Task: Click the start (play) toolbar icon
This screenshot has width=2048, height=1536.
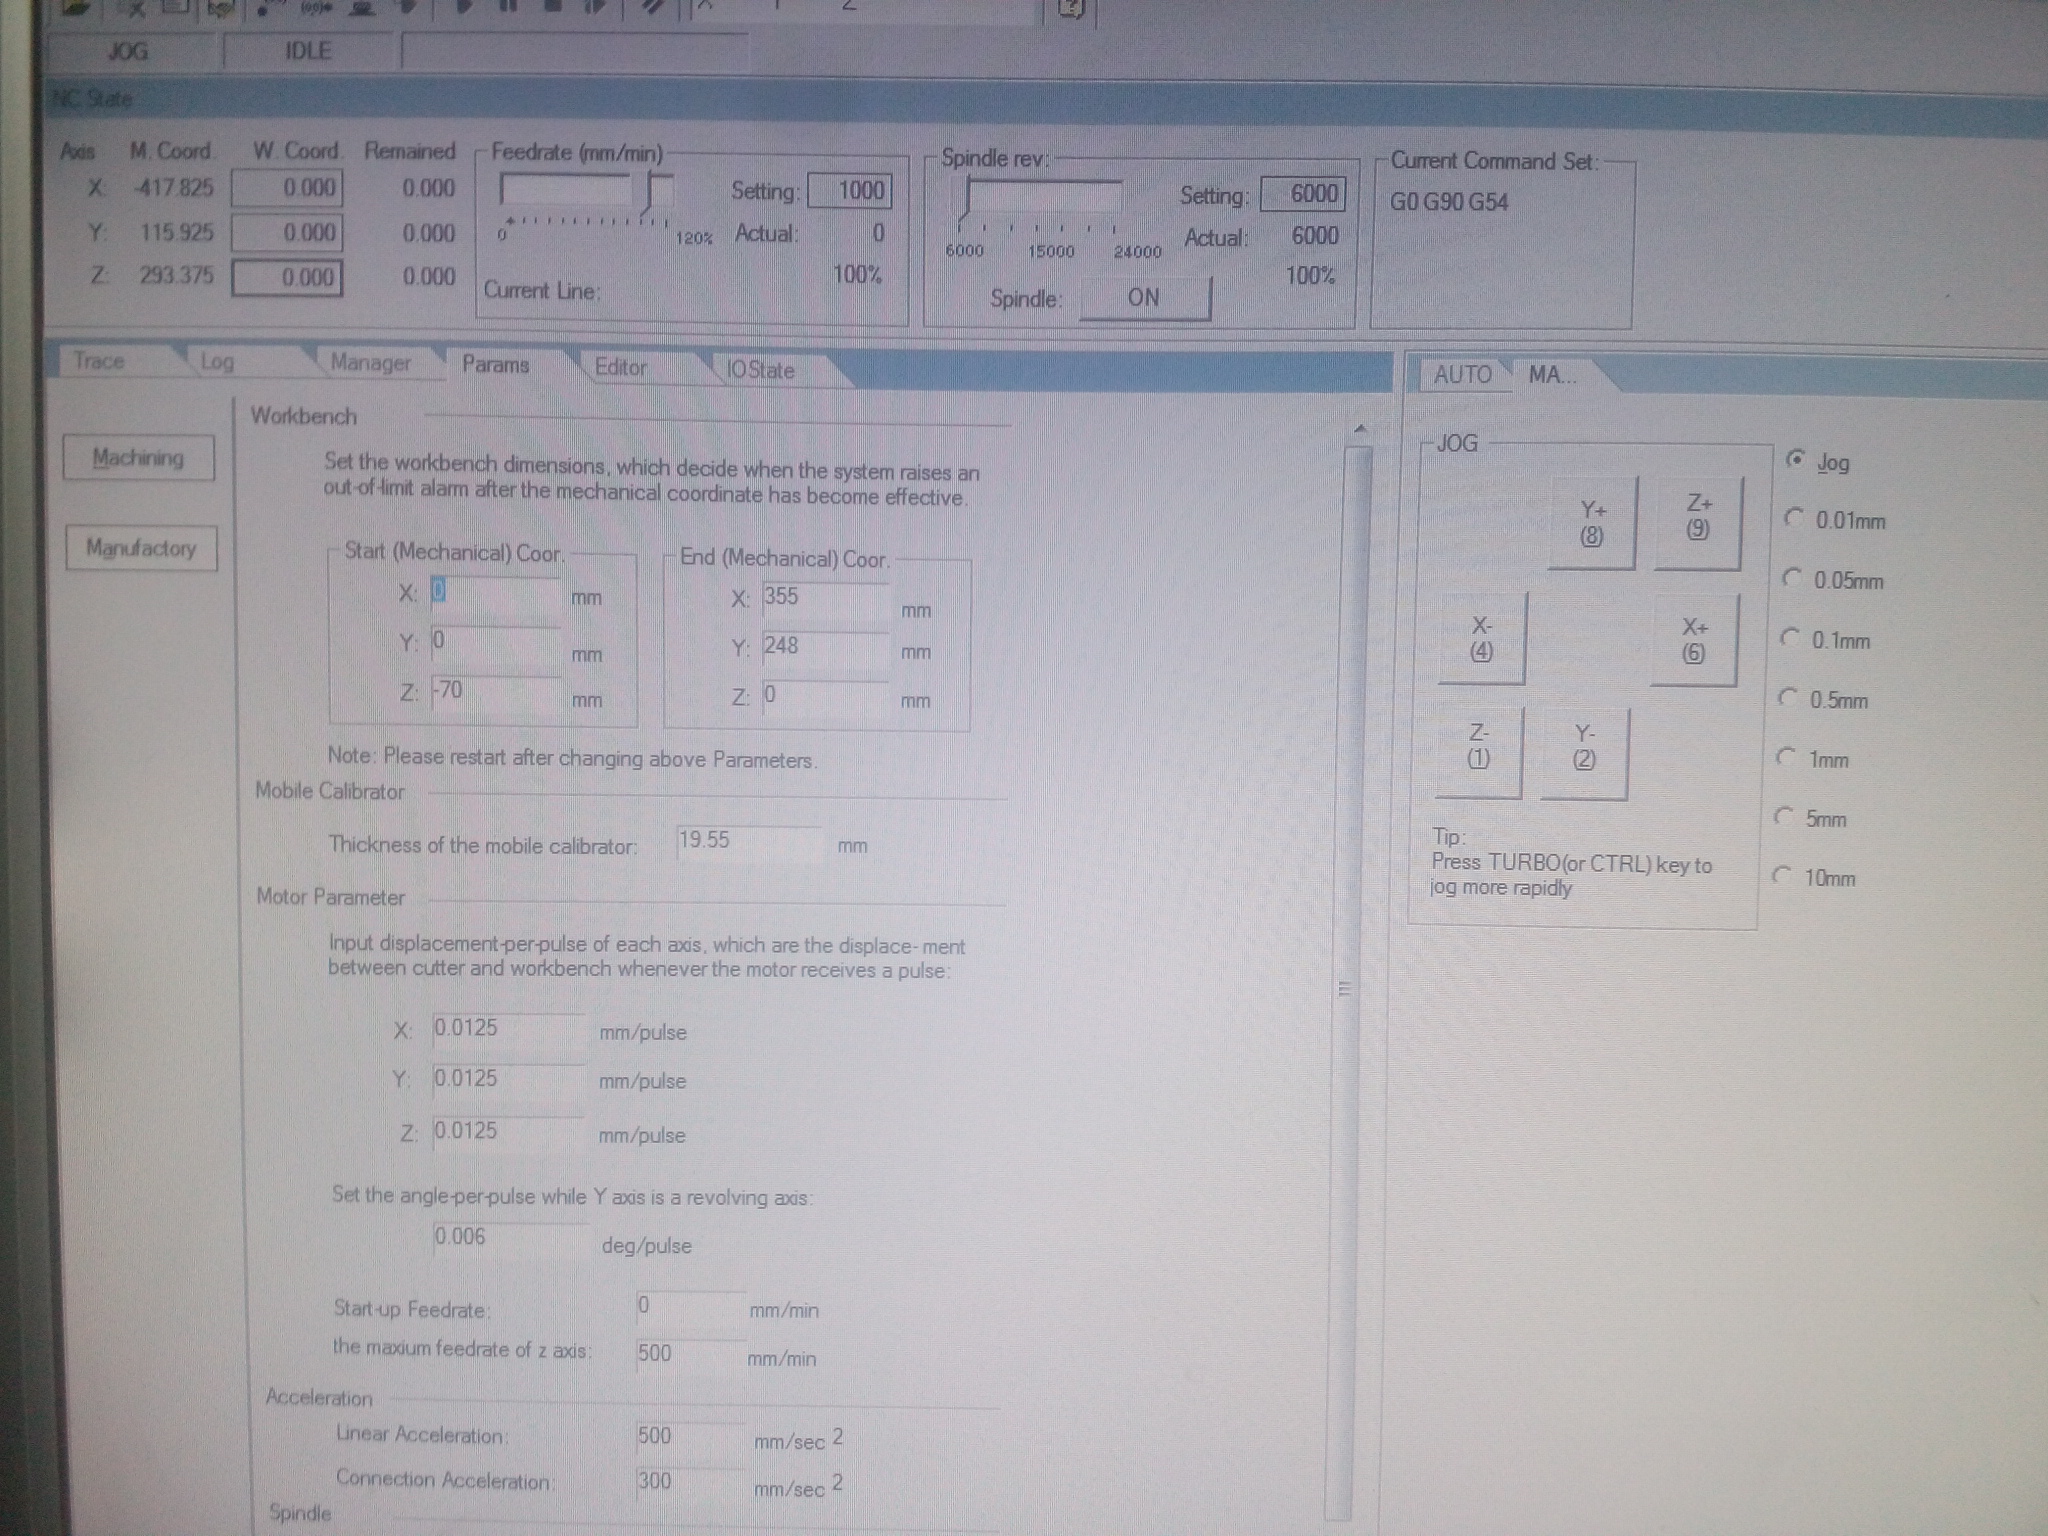Action: pyautogui.click(x=463, y=7)
